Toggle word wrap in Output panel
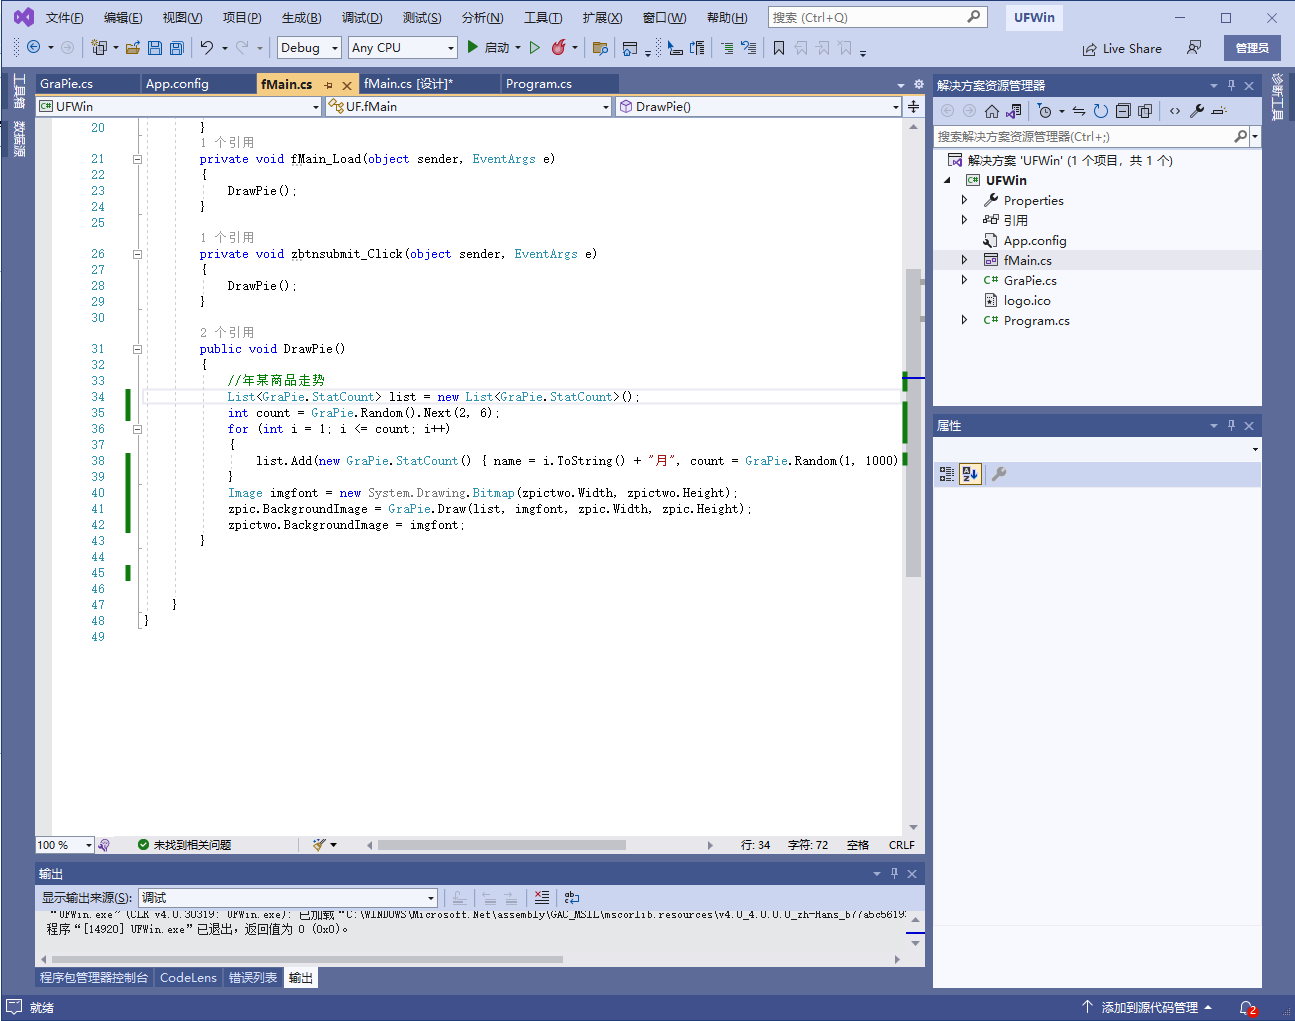Image resolution: width=1295 pixels, height=1021 pixels. tap(572, 897)
